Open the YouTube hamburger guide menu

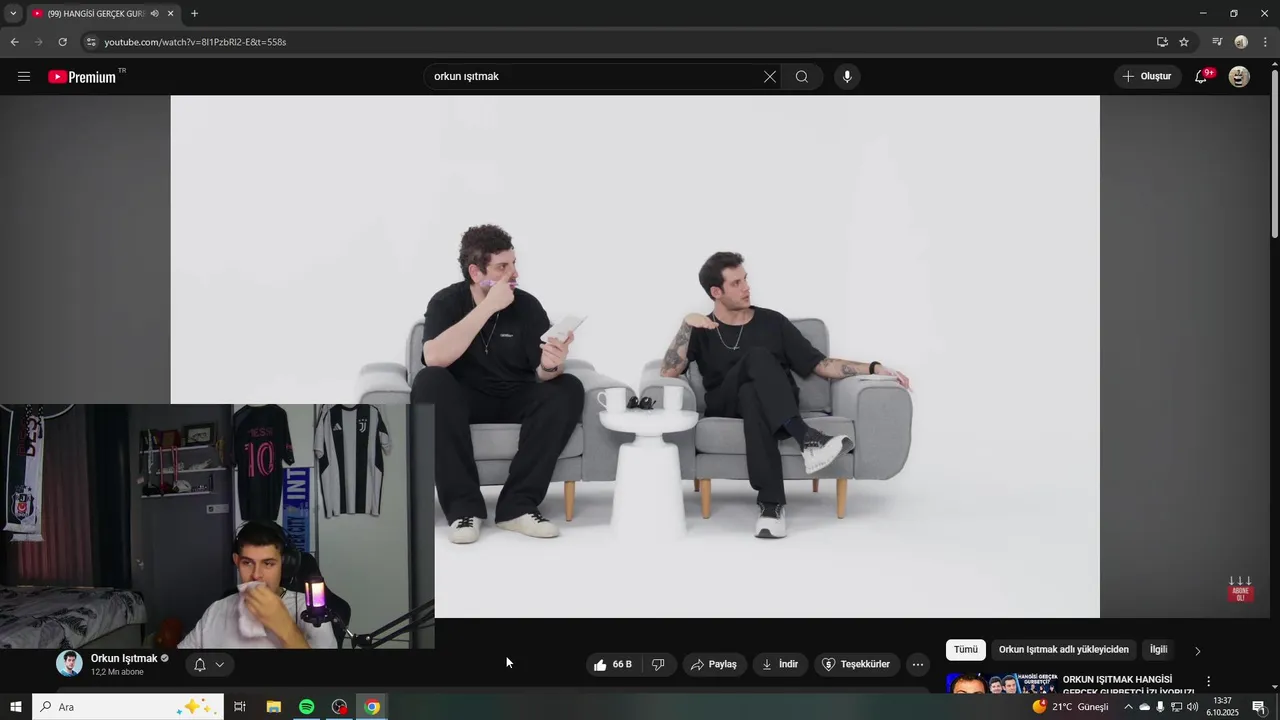click(x=24, y=77)
